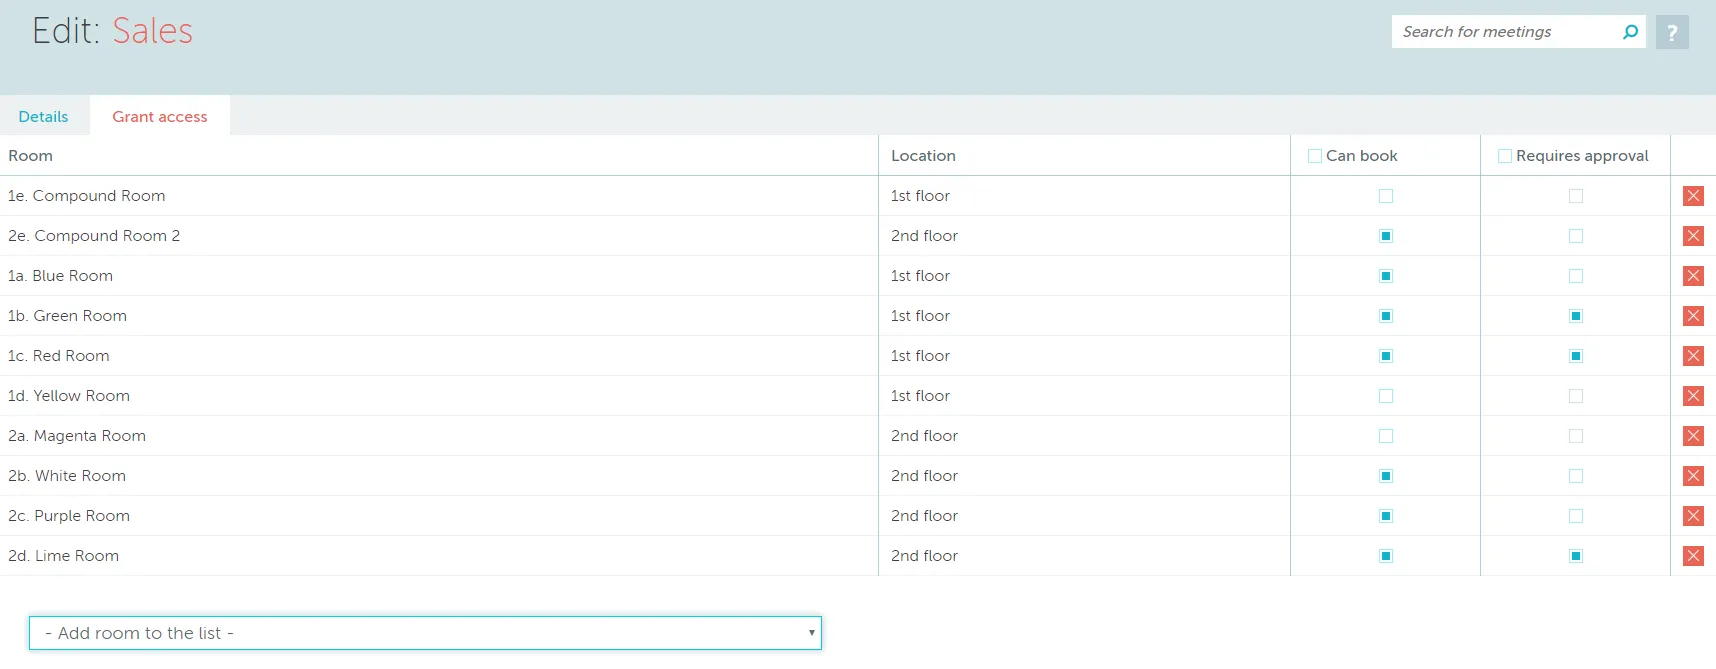This screenshot has height=669, width=1716.
Task: Open the Add room to the list dropdown
Action: 425,633
